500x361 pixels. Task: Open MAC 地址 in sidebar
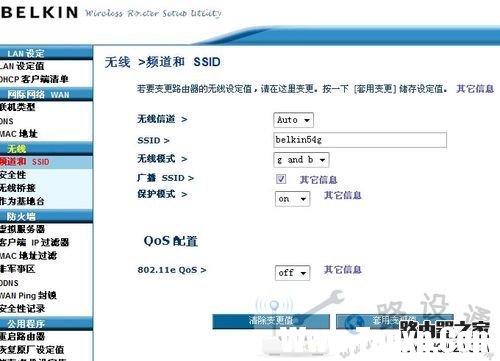pos(19,134)
